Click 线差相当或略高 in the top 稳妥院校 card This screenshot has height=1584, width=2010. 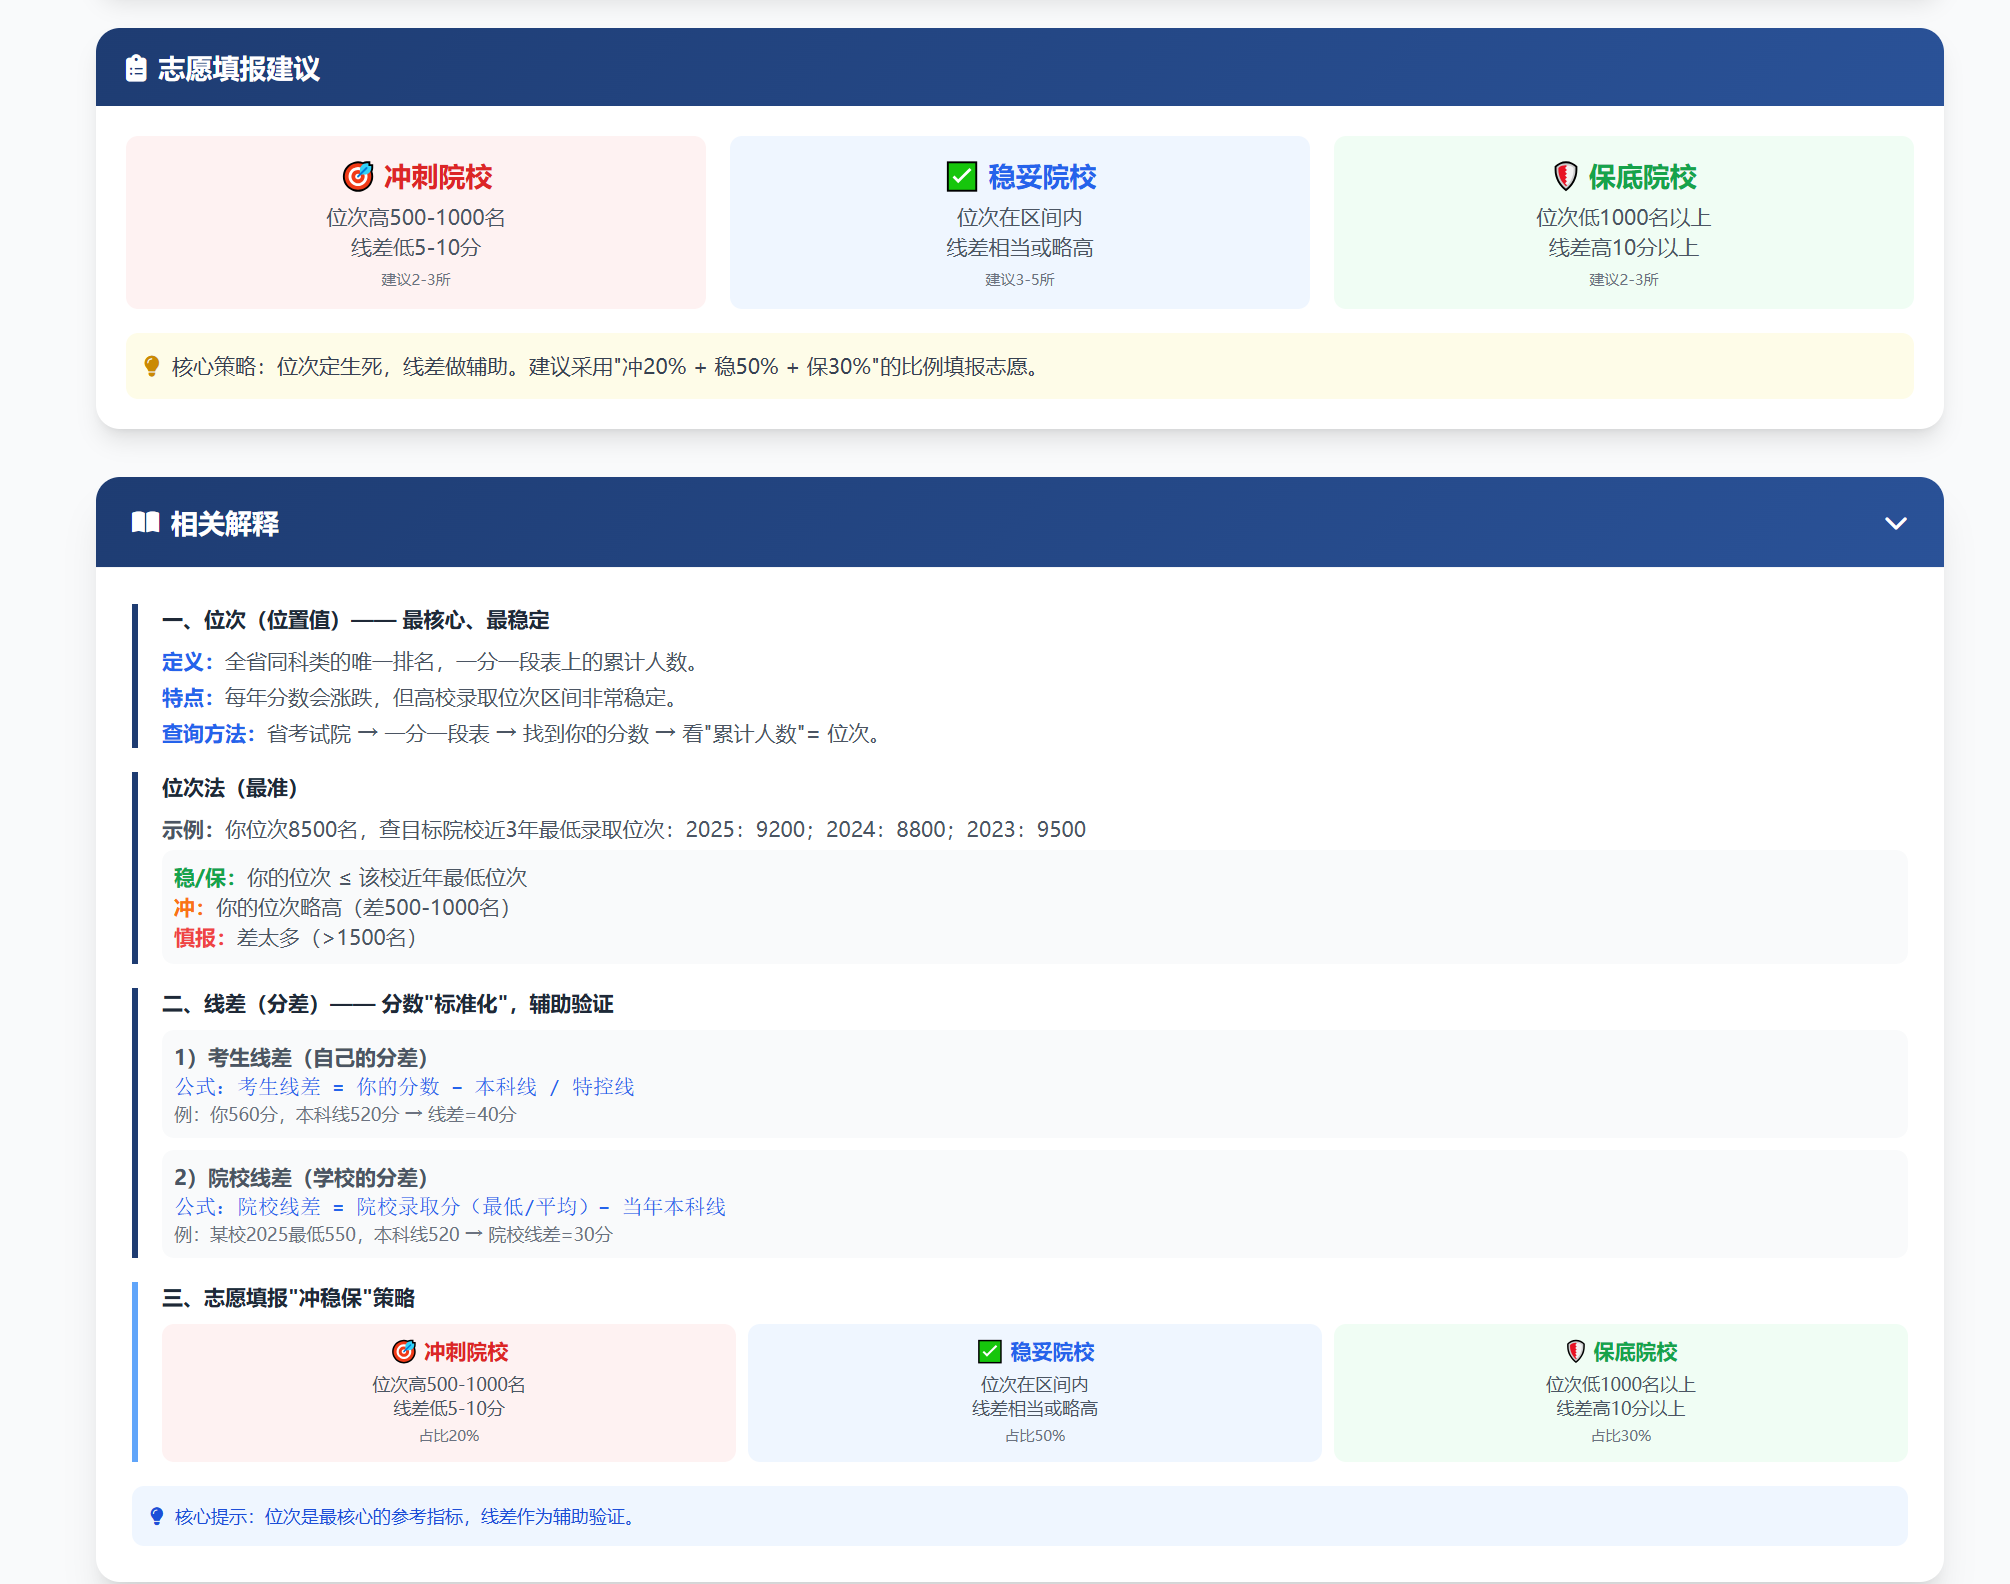click(1020, 247)
